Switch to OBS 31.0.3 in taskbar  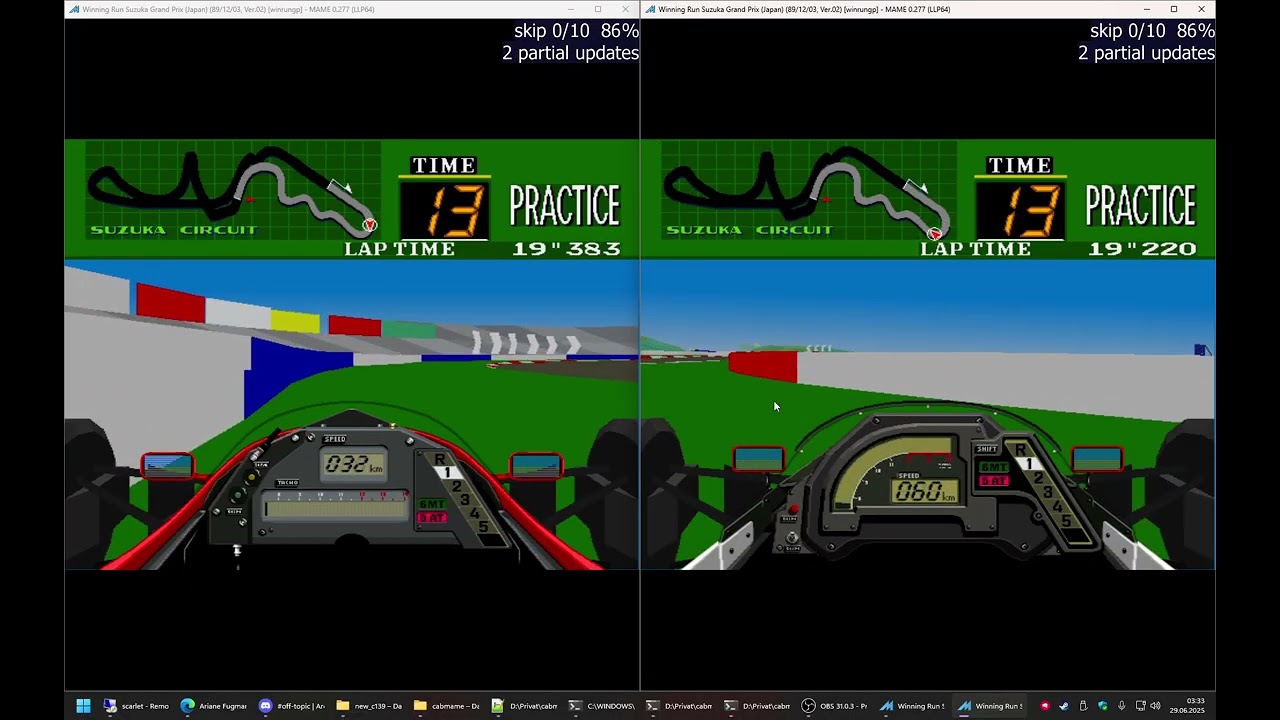836,706
